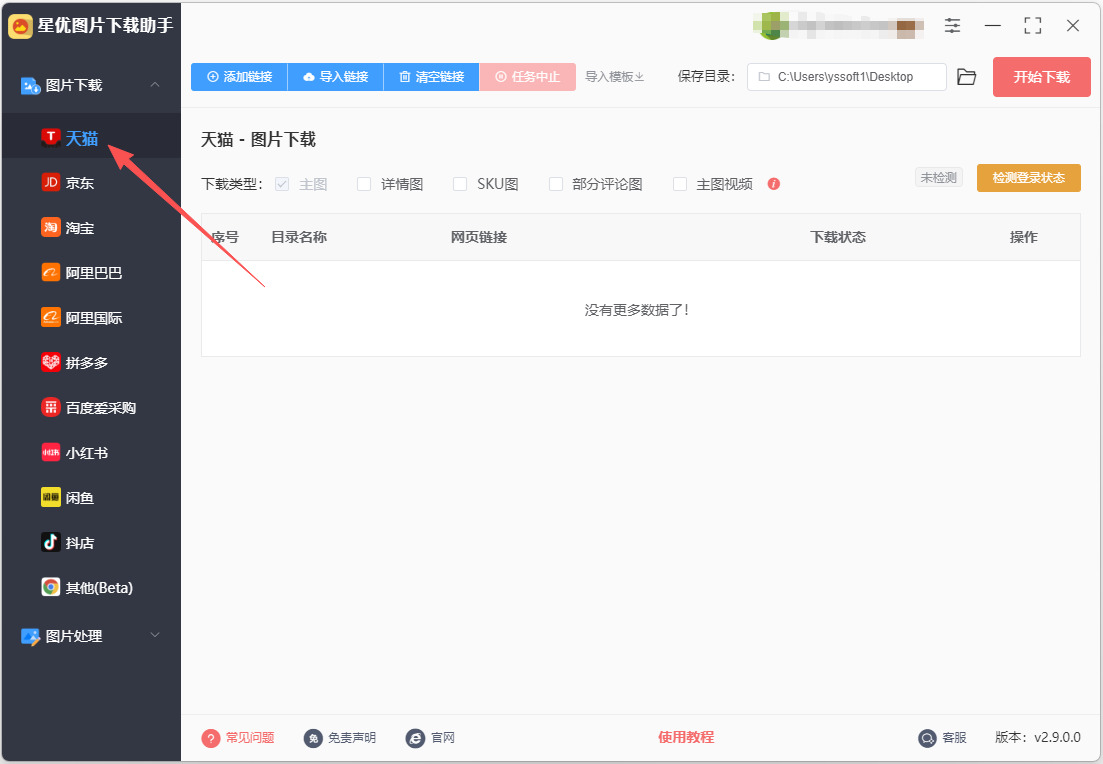Click the Taobao (淘宝) logo icon
The height and width of the screenshot is (764, 1103).
pyautogui.click(x=51, y=228)
